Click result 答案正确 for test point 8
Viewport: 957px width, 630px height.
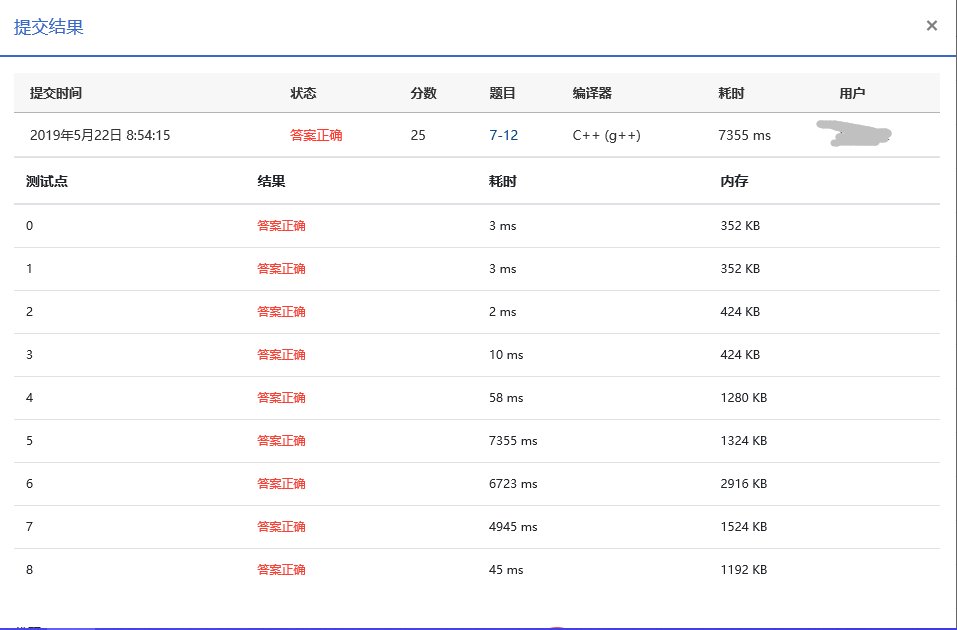[281, 570]
